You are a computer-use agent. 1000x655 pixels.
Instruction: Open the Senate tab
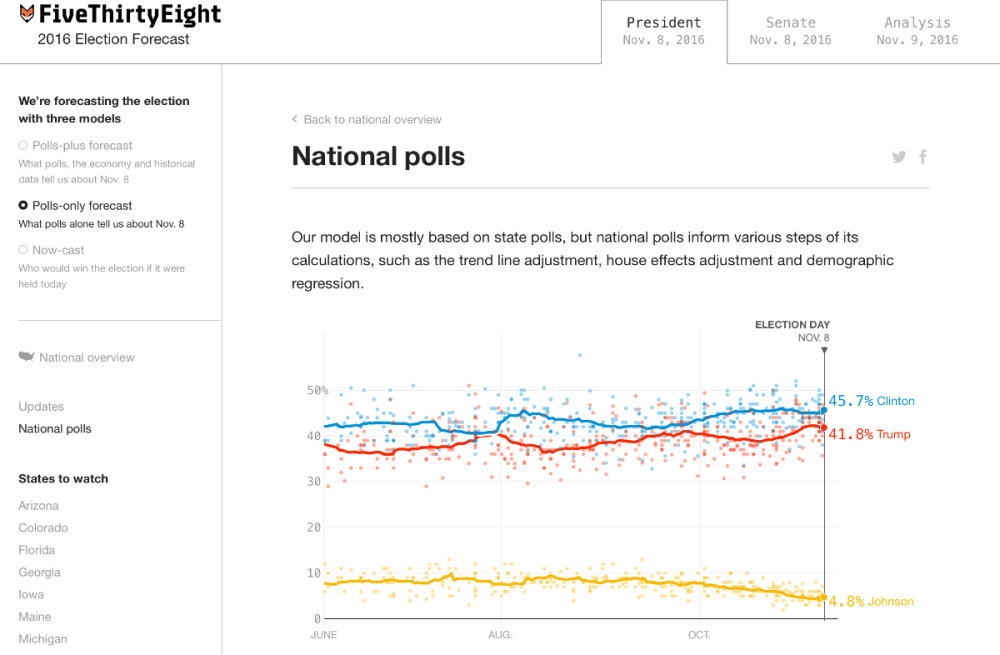pos(790,31)
